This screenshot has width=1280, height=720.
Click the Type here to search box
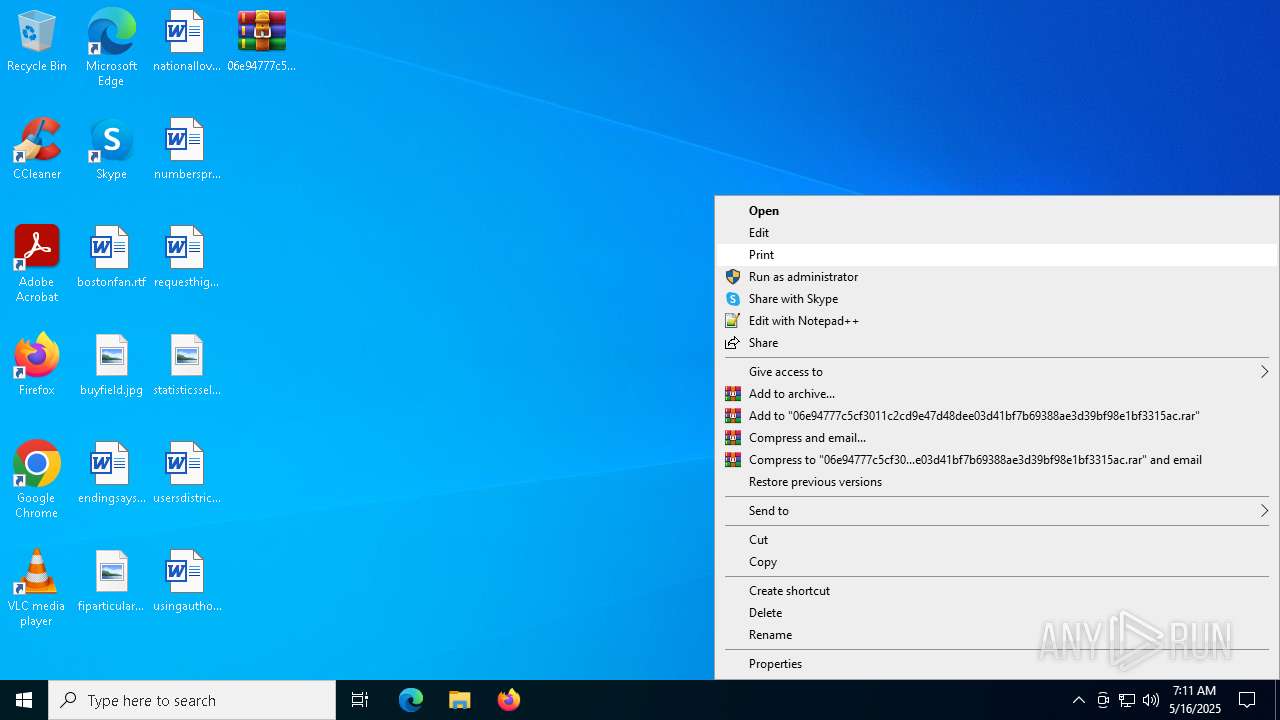pos(192,700)
